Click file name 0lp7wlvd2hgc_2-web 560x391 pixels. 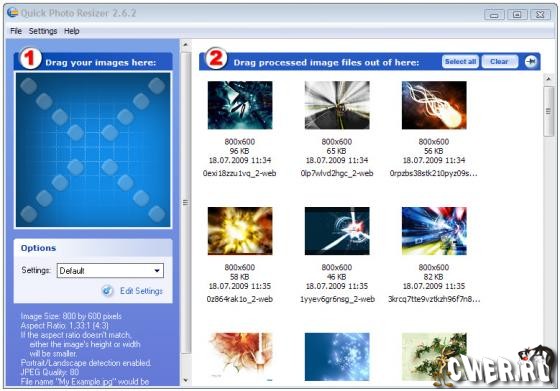coord(337,174)
